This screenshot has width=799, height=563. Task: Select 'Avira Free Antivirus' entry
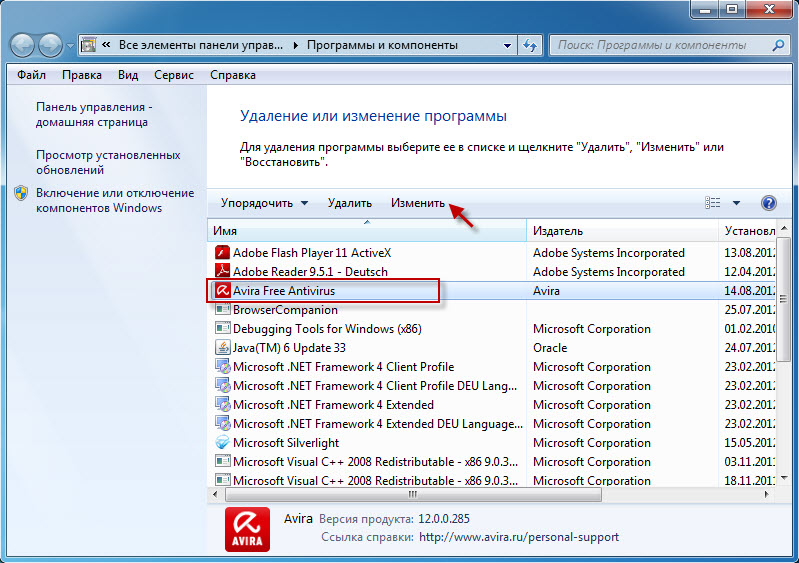pyautogui.click(x=284, y=290)
